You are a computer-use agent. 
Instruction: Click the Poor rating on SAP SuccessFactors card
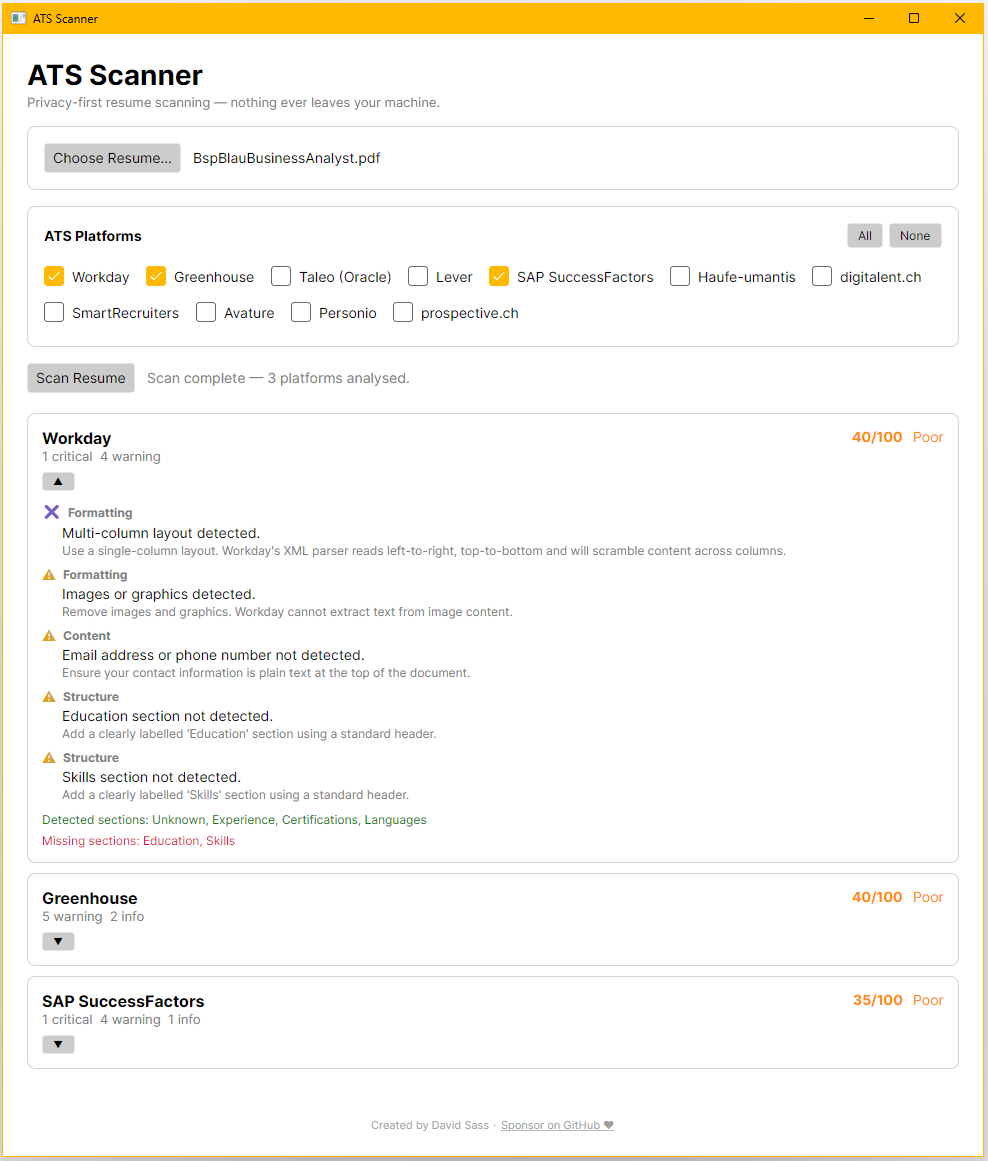tap(928, 1000)
